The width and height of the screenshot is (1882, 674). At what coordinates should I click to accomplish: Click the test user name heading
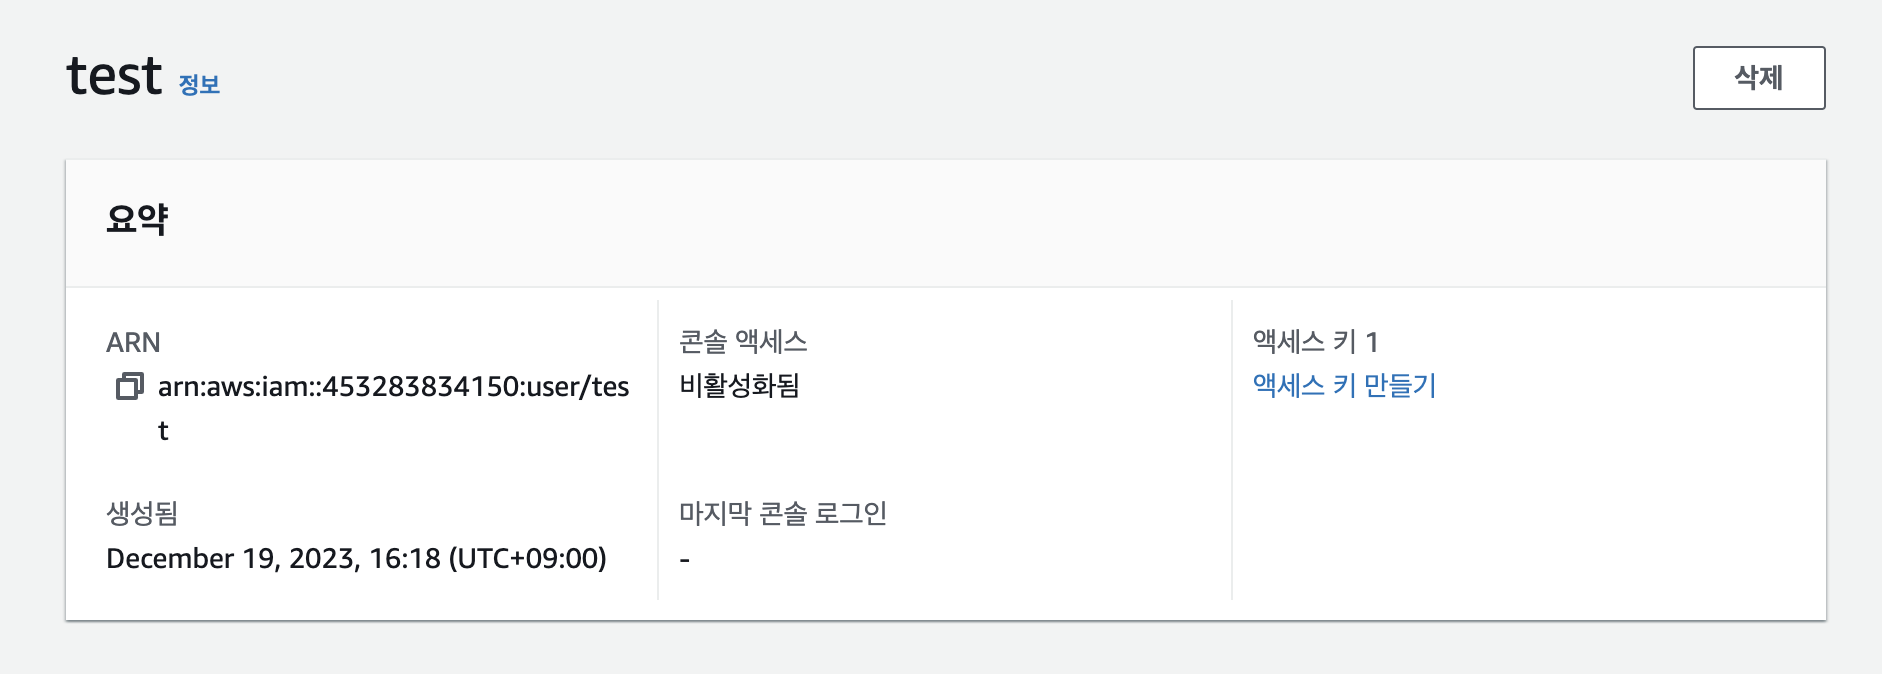click(114, 76)
